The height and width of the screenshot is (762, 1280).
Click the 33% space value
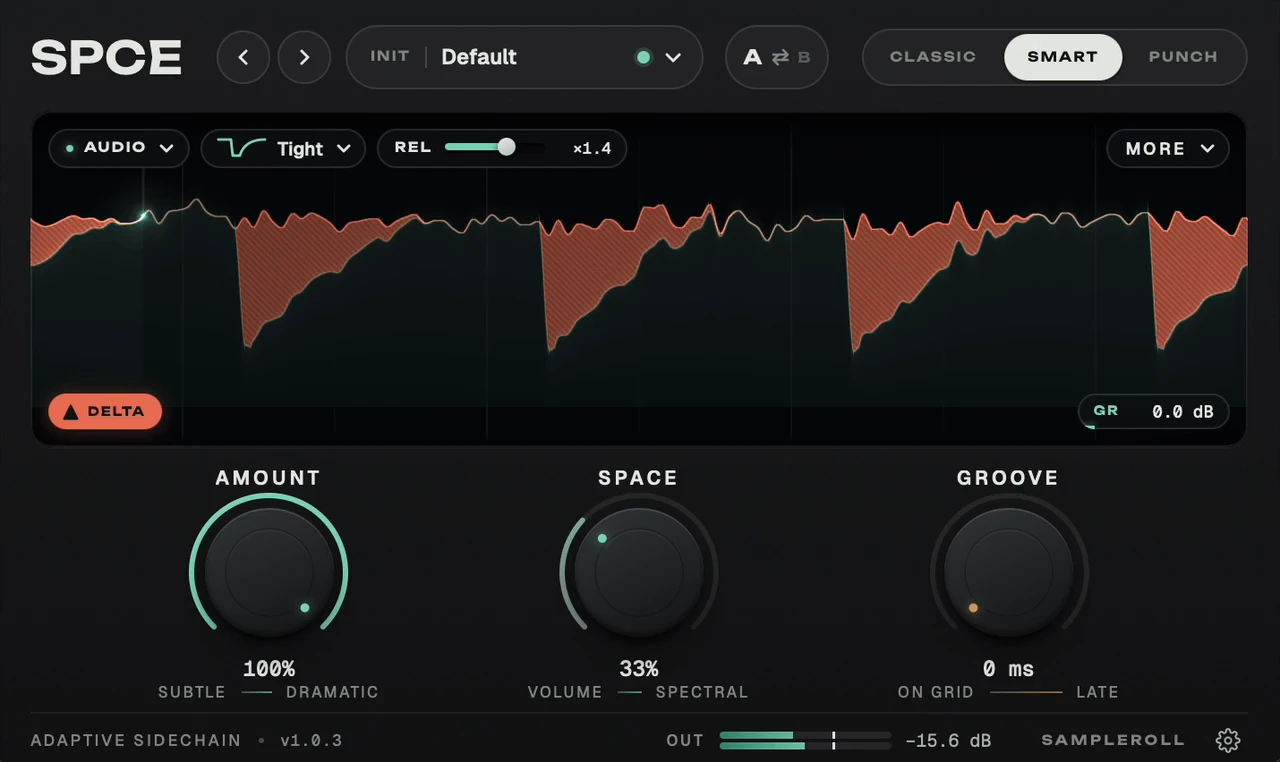tap(639, 668)
